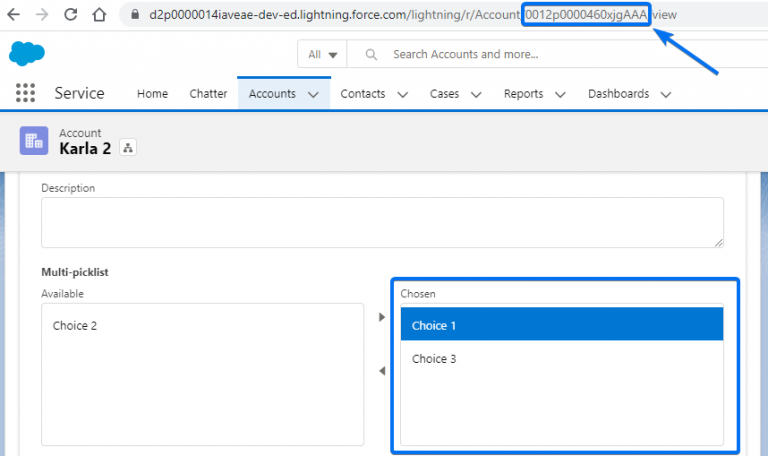Select Choice 1 in the Chosen list
Screen dimensions: 768x456
[x=562, y=324]
